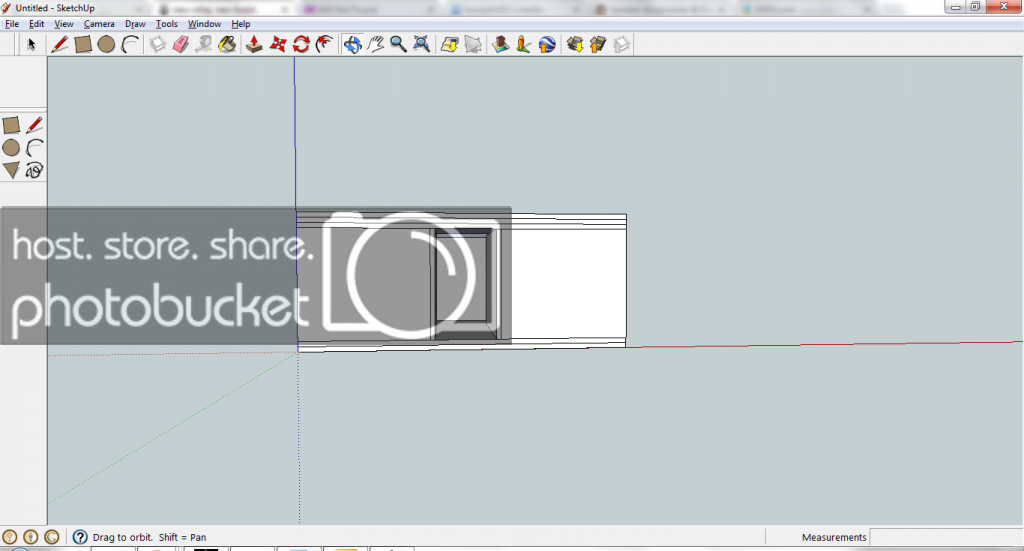Pick the Line pencil in the top toolbar
The width and height of the screenshot is (1024, 551).
59,44
